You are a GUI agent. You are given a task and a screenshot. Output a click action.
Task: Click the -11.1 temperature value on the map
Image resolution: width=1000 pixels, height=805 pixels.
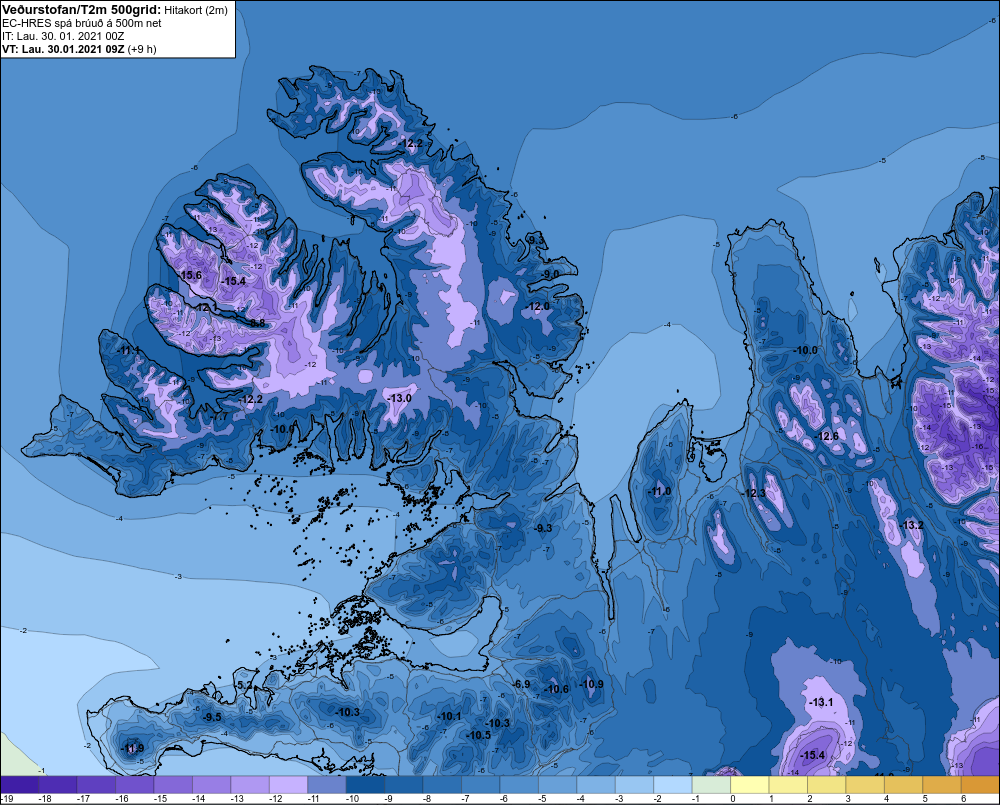pyautogui.click(x=128, y=351)
